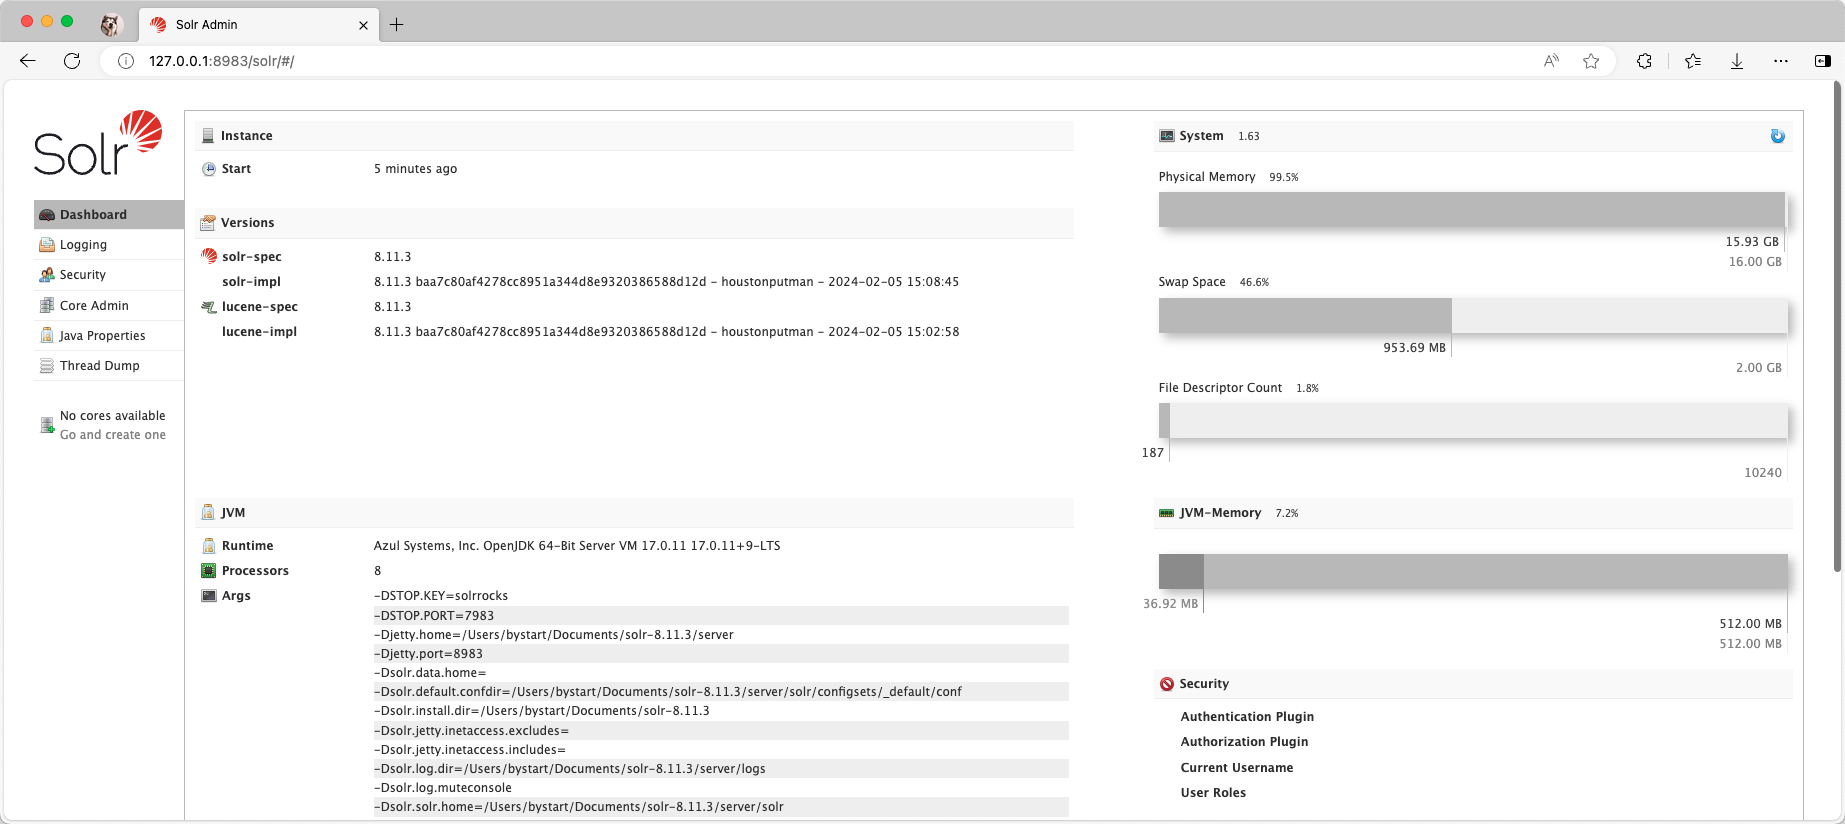This screenshot has height=824, width=1845.
Task: Click the browser back arrow
Action: 28,61
